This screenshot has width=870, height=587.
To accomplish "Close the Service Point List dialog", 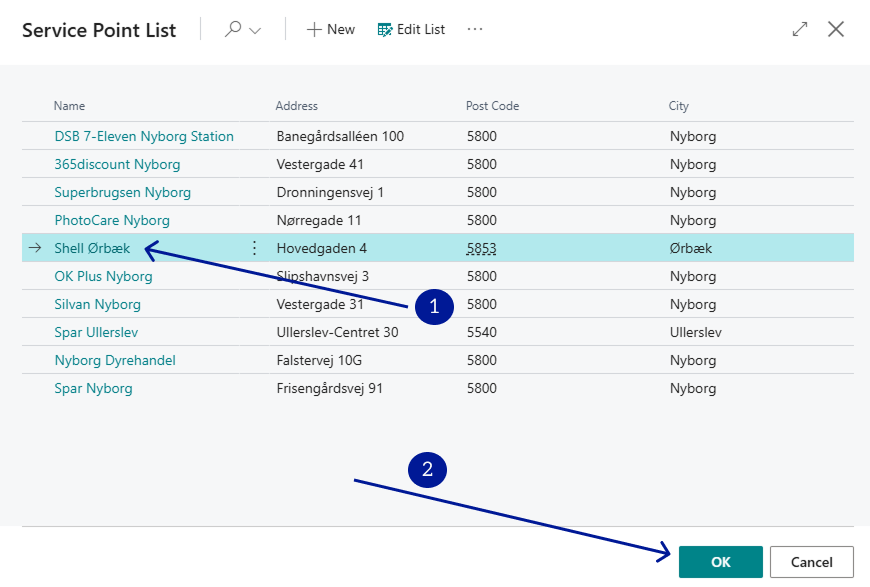I will coord(836,30).
